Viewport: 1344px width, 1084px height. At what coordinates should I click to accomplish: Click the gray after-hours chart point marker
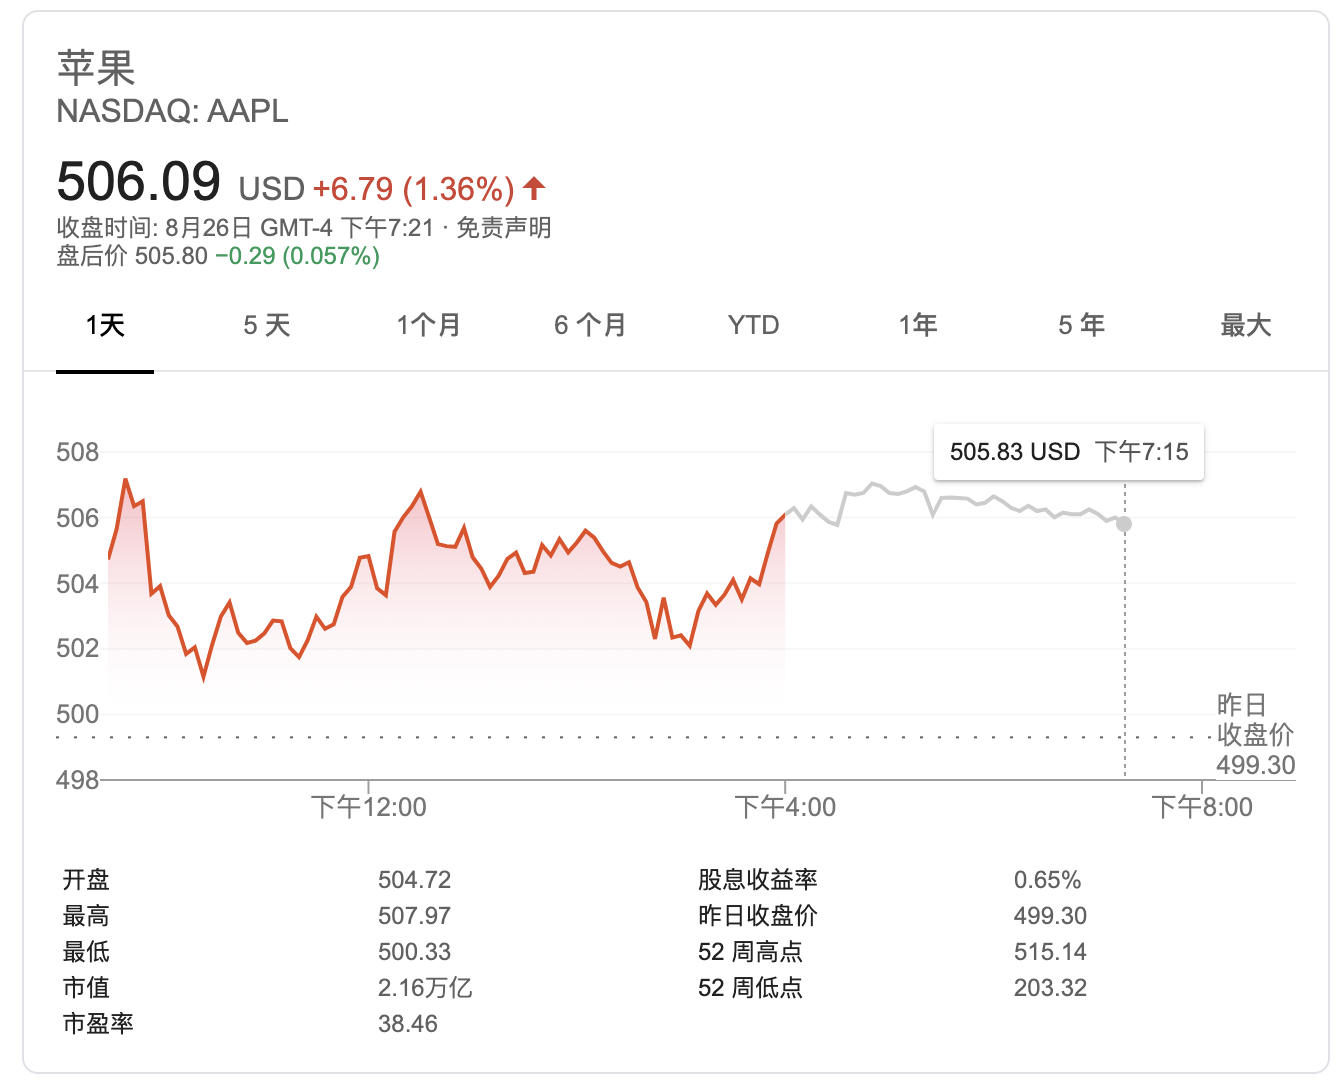[1124, 524]
